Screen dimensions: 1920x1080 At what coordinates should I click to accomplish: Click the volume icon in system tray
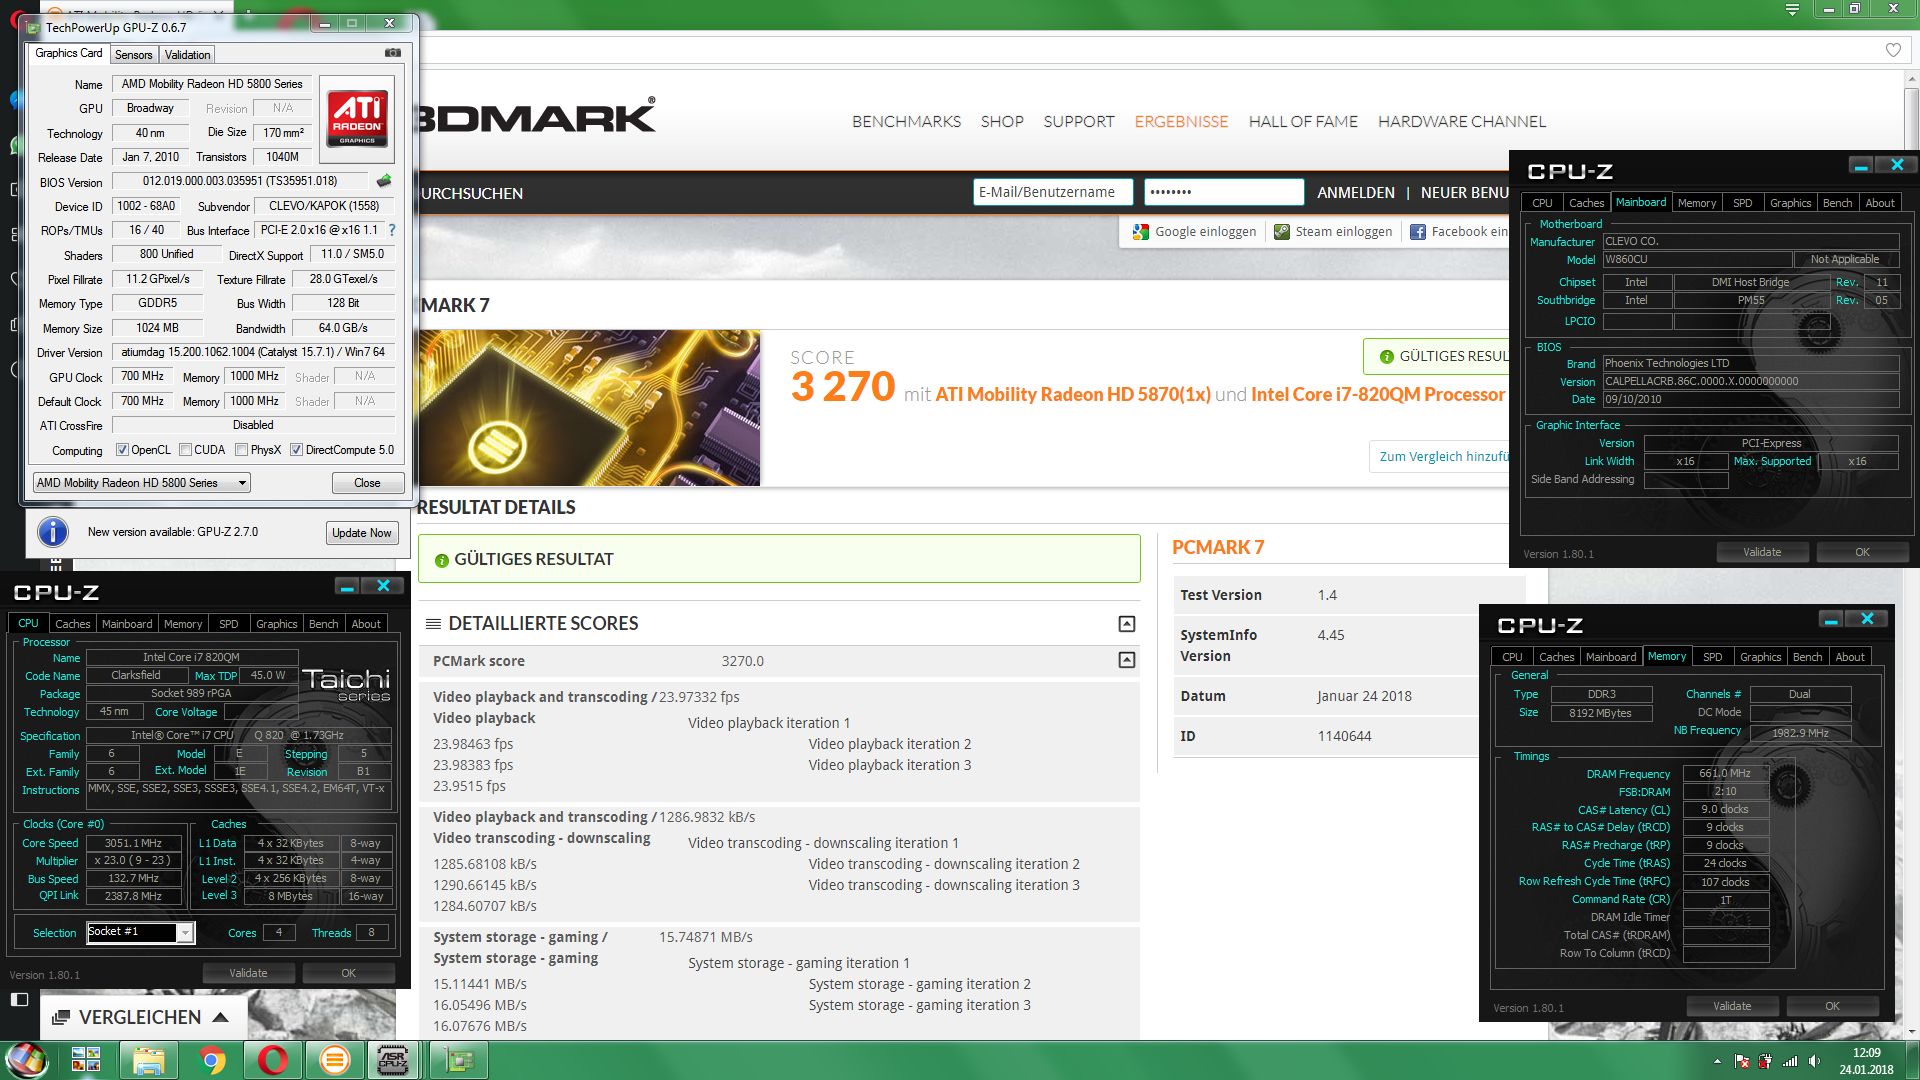pyautogui.click(x=1814, y=1061)
